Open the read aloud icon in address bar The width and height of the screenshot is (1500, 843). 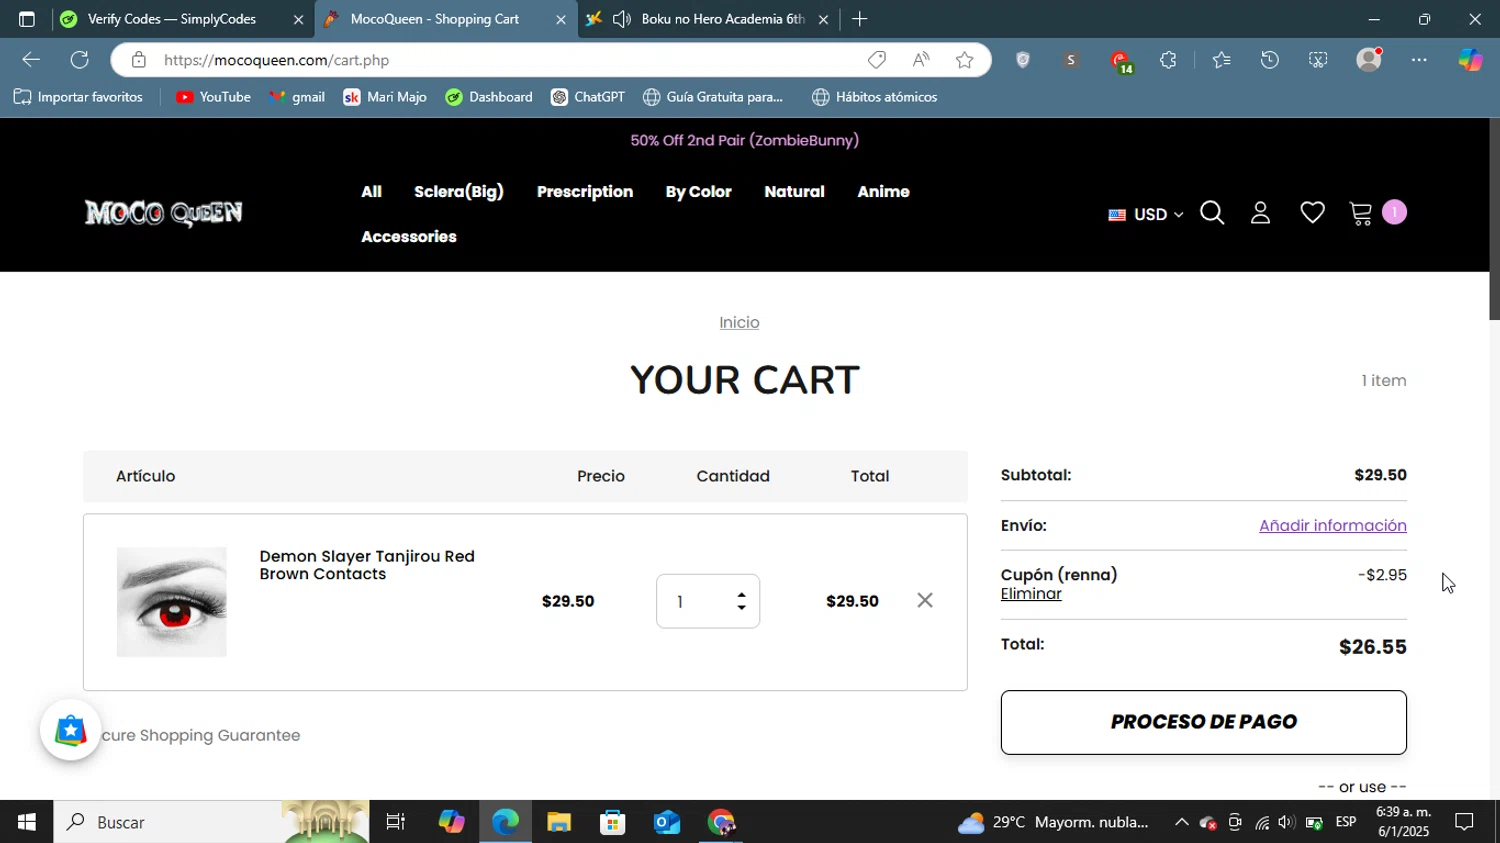tap(921, 60)
